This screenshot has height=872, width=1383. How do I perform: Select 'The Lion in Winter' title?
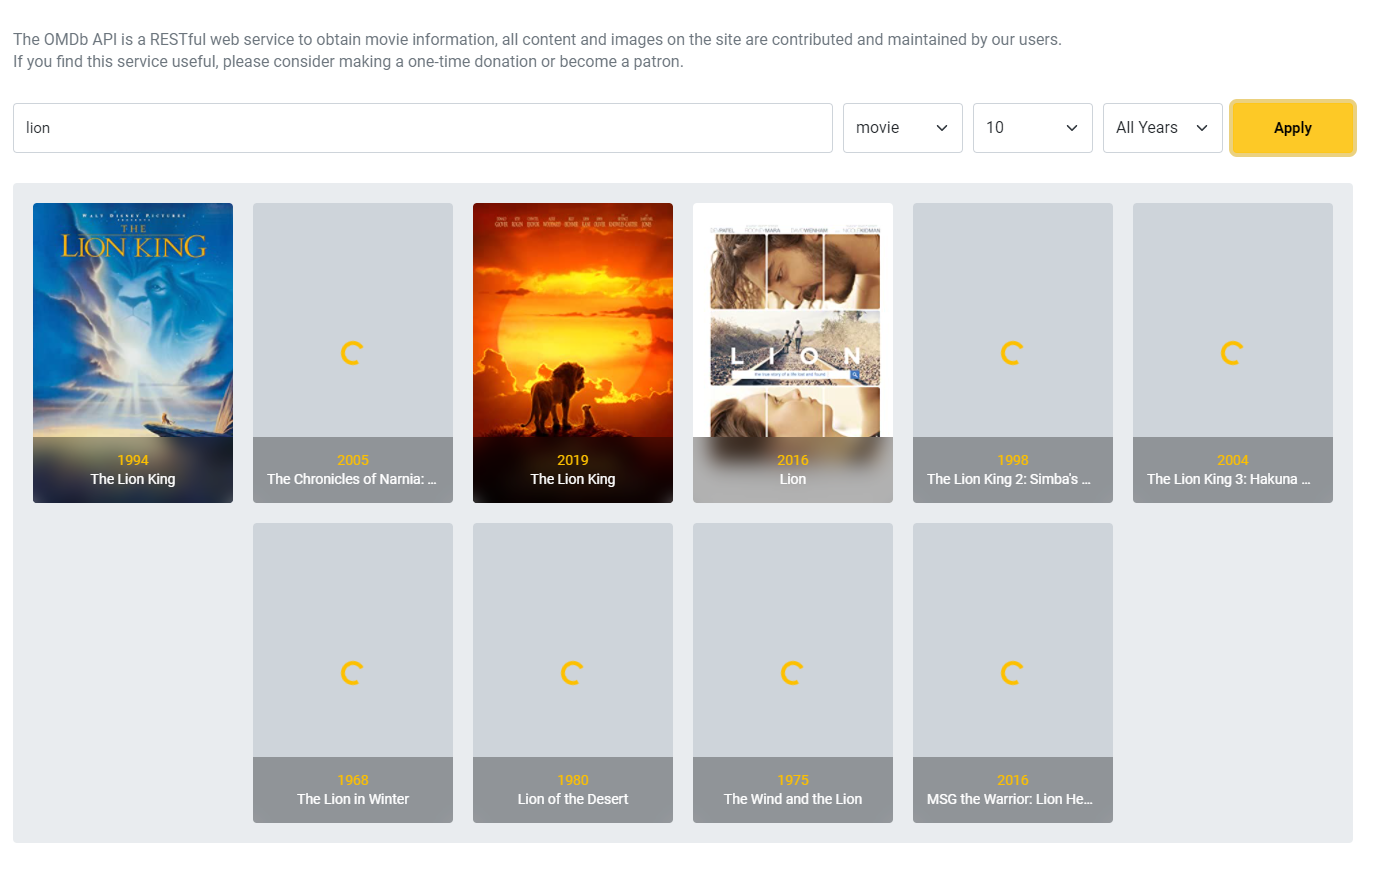pyautogui.click(x=353, y=799)
